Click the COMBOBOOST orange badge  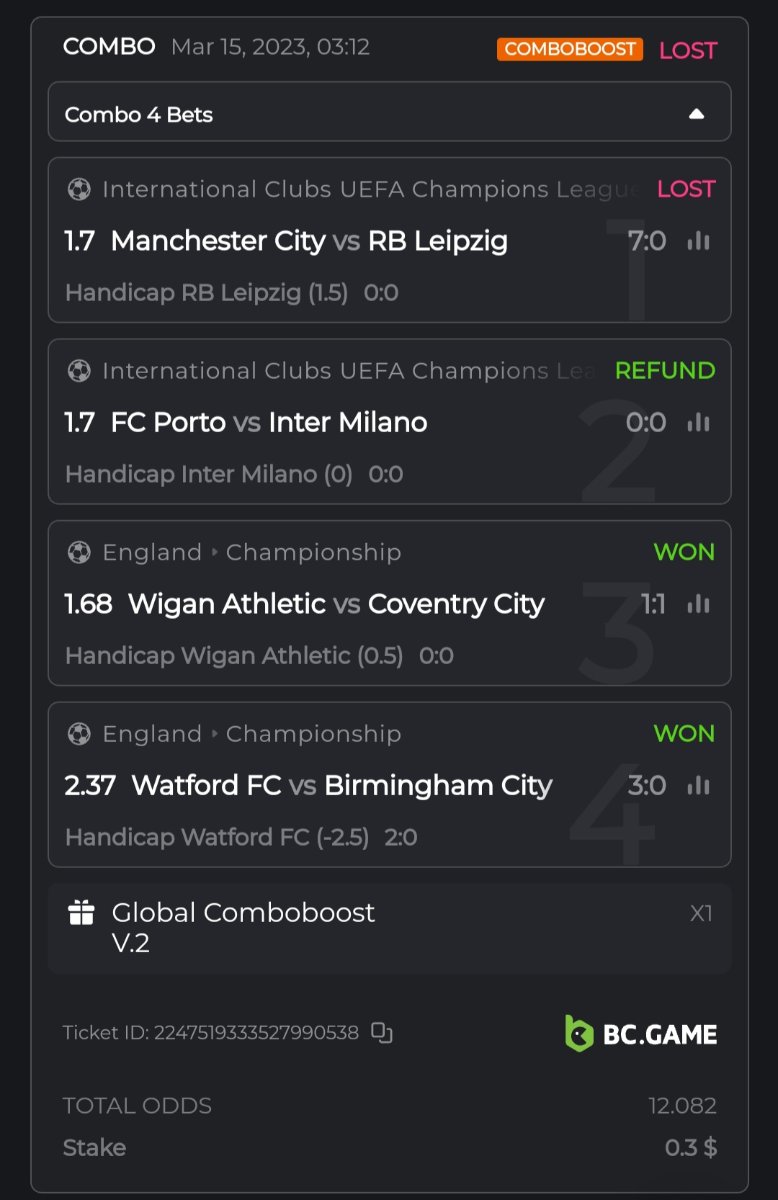click(x=569, y=49)
